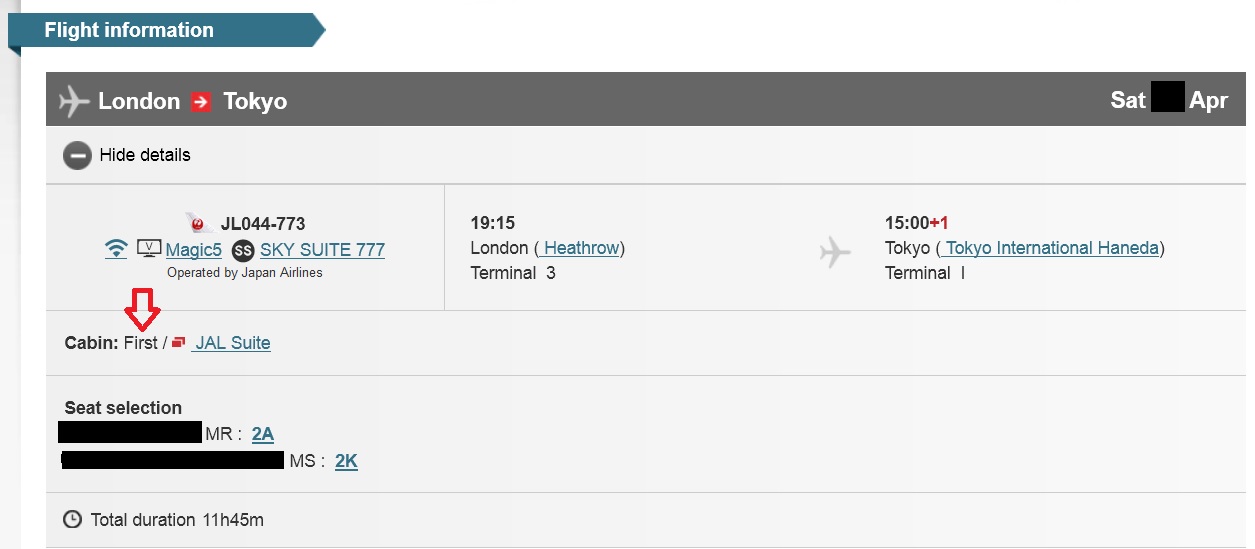The image size is (1255, 549).
Task: Click the airplane icon beside London
Action: (x=74, y=101)
